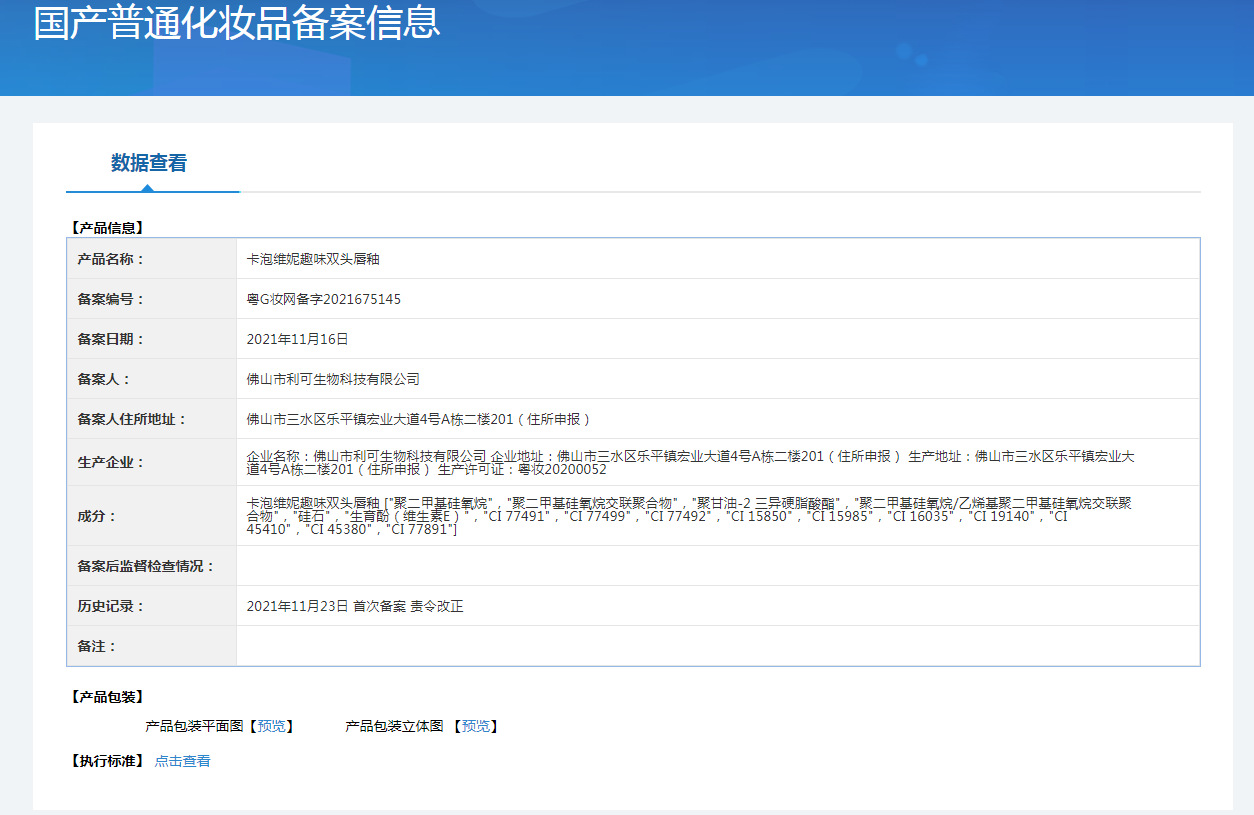Click page title 国产普通化妆品备案信息

[237, 22]
